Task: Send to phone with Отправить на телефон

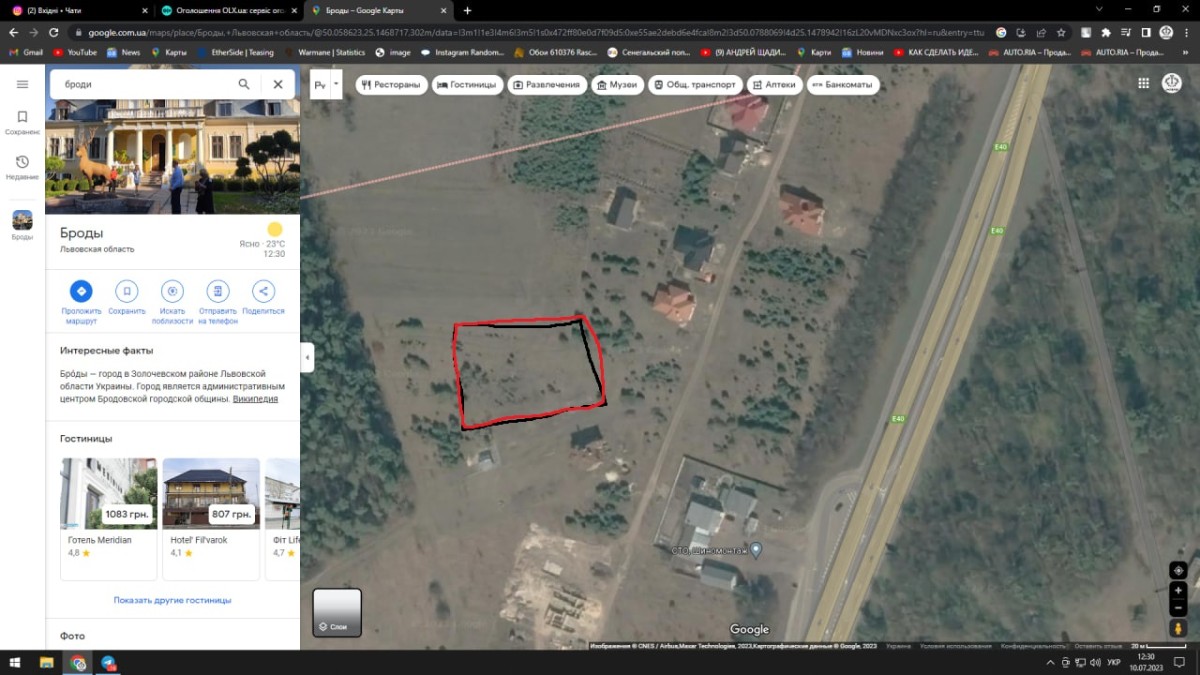Action: click(x=217, y=291)
